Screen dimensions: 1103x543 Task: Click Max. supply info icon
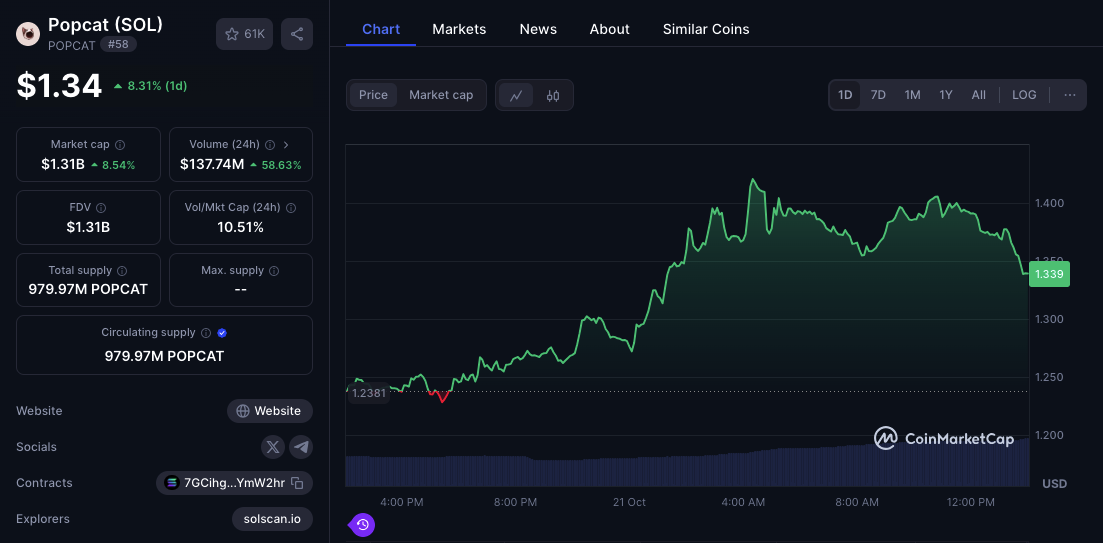pos(274,270)
